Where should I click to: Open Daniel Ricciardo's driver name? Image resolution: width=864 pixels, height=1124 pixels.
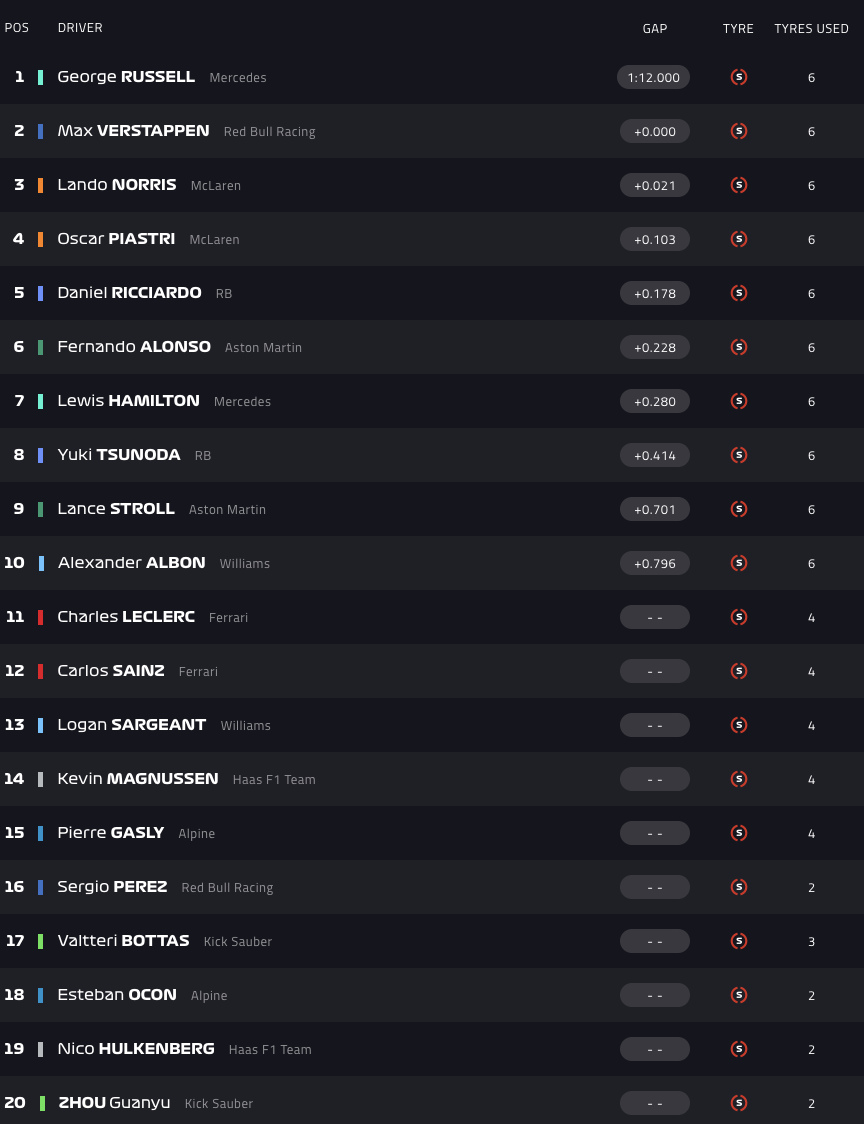coord(129,293)
